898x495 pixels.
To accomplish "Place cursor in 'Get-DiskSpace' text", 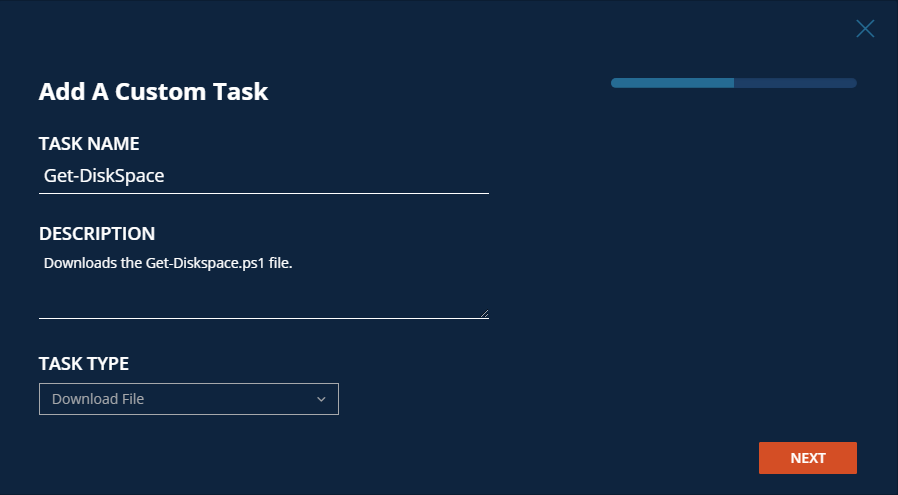I will [x=104, y=175].
